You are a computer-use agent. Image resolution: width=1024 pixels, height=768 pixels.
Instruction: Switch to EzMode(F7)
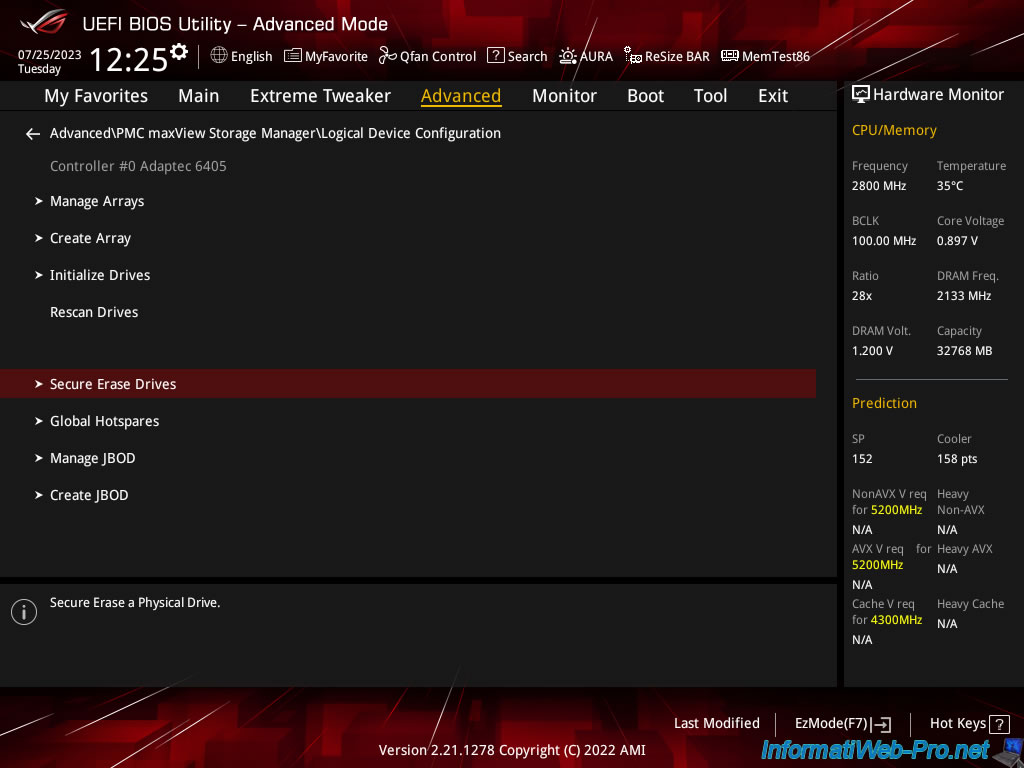pos(831,724)
